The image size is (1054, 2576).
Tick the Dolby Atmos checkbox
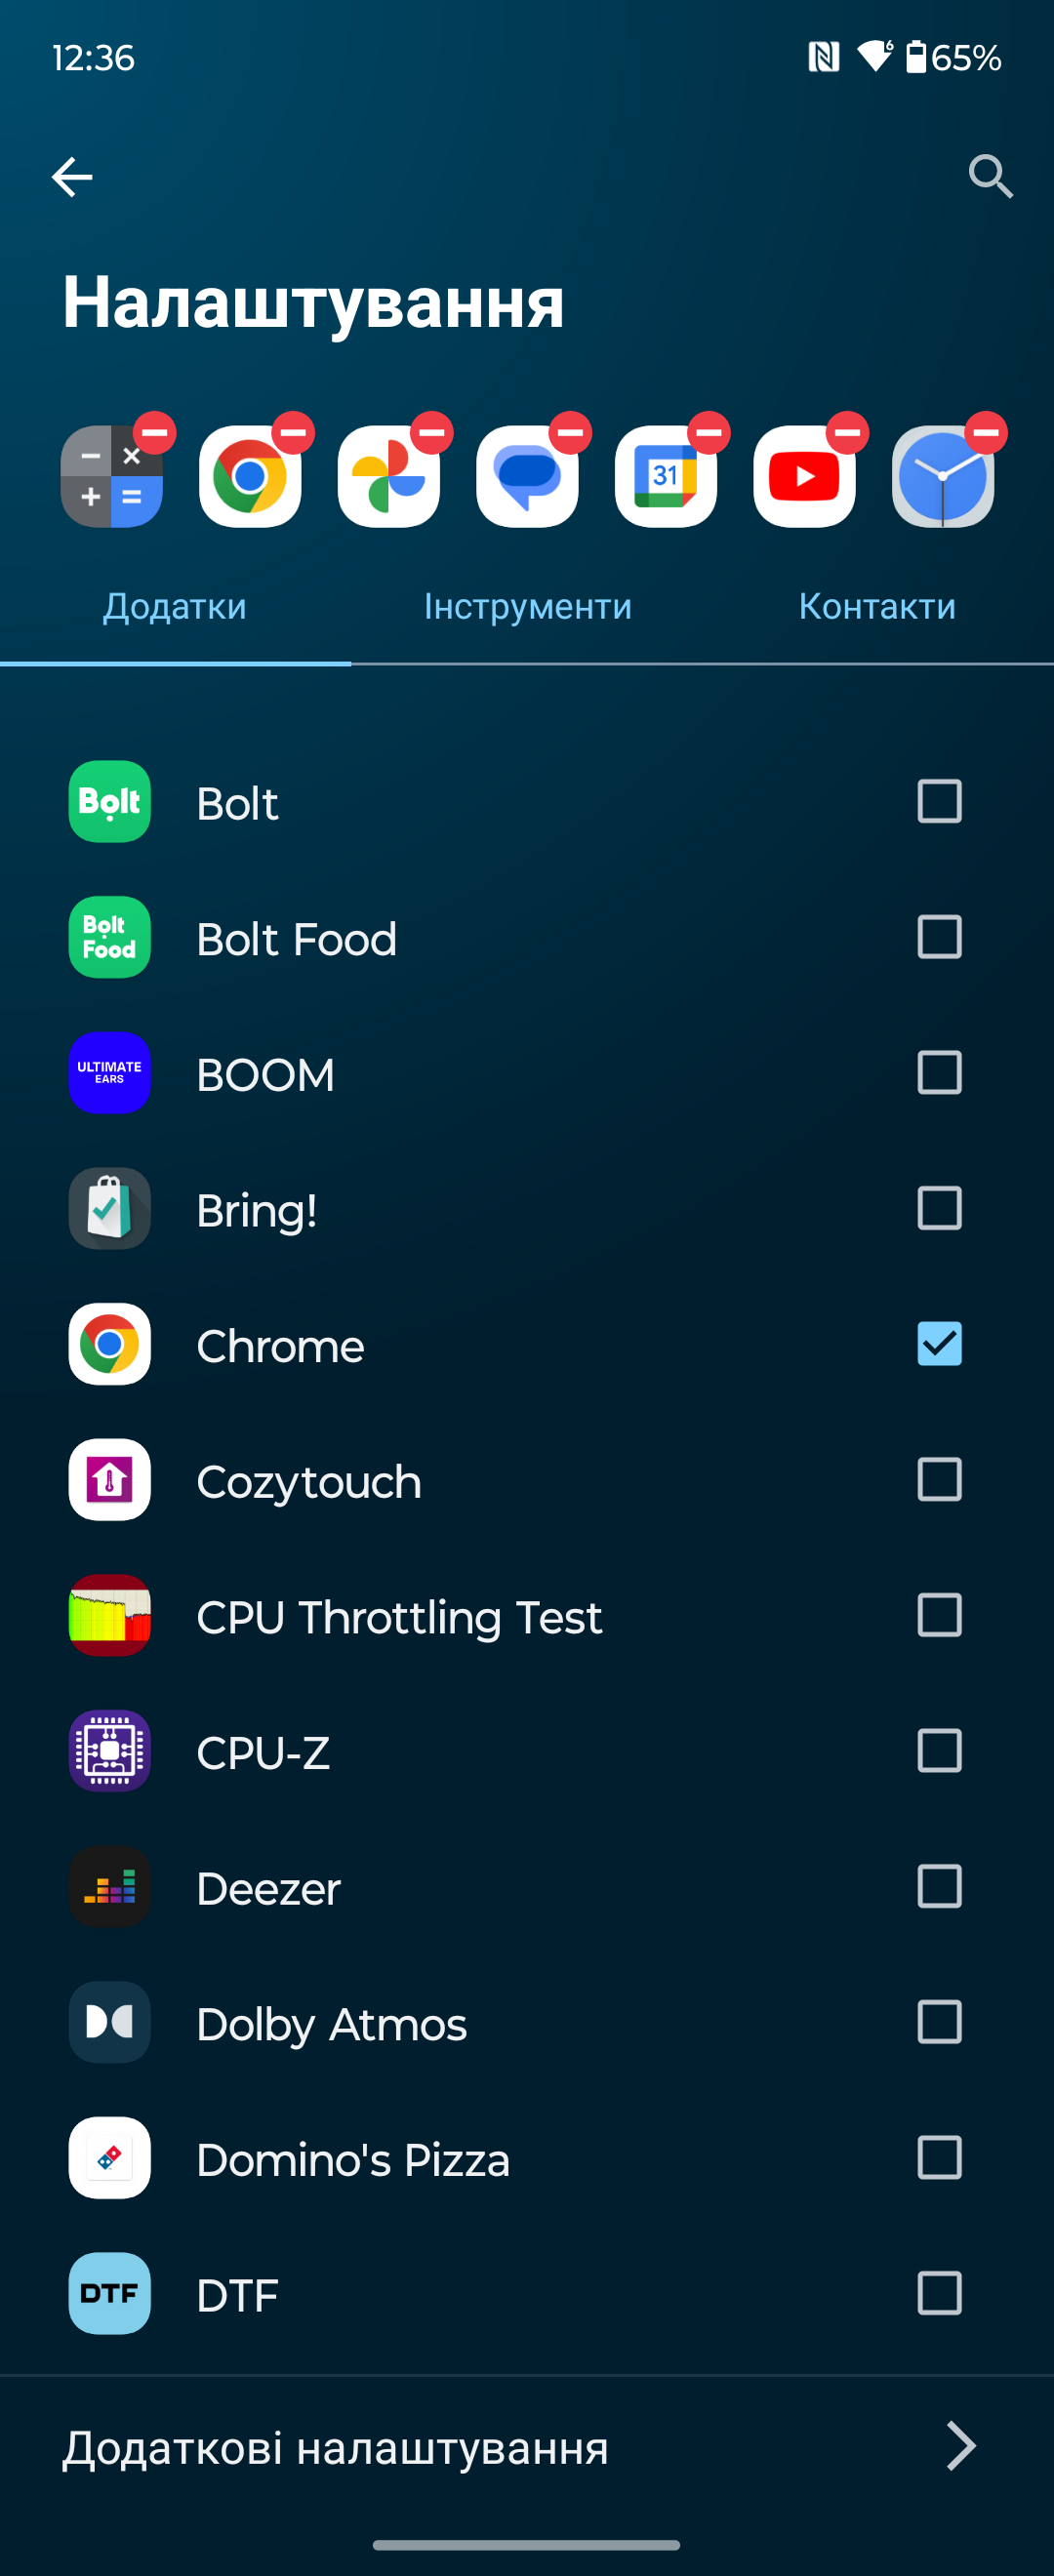(939, 2022)
